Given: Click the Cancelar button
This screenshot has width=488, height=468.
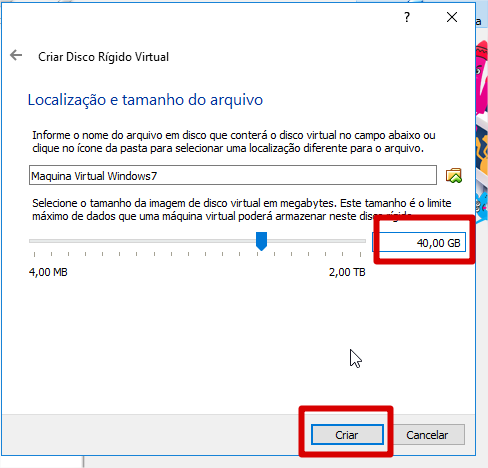Looking at the screenshot, I should point(427,435).
